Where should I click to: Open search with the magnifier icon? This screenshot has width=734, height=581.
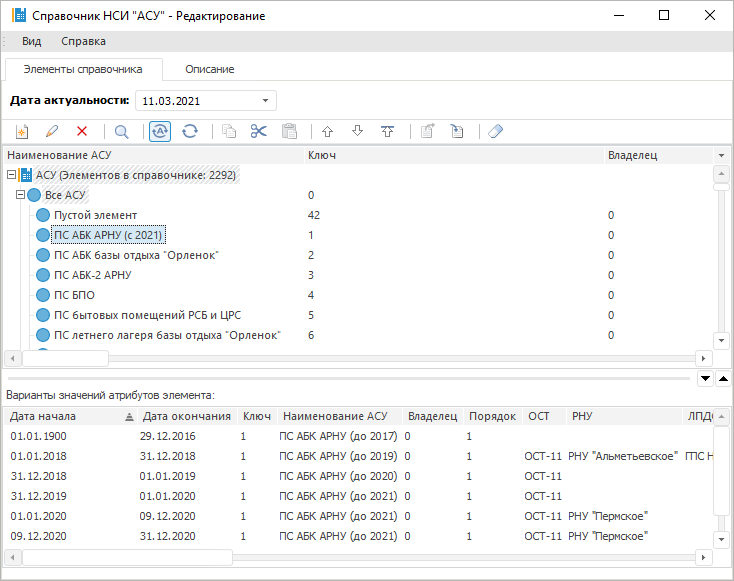pyautogui.click(x=121, y=131)
